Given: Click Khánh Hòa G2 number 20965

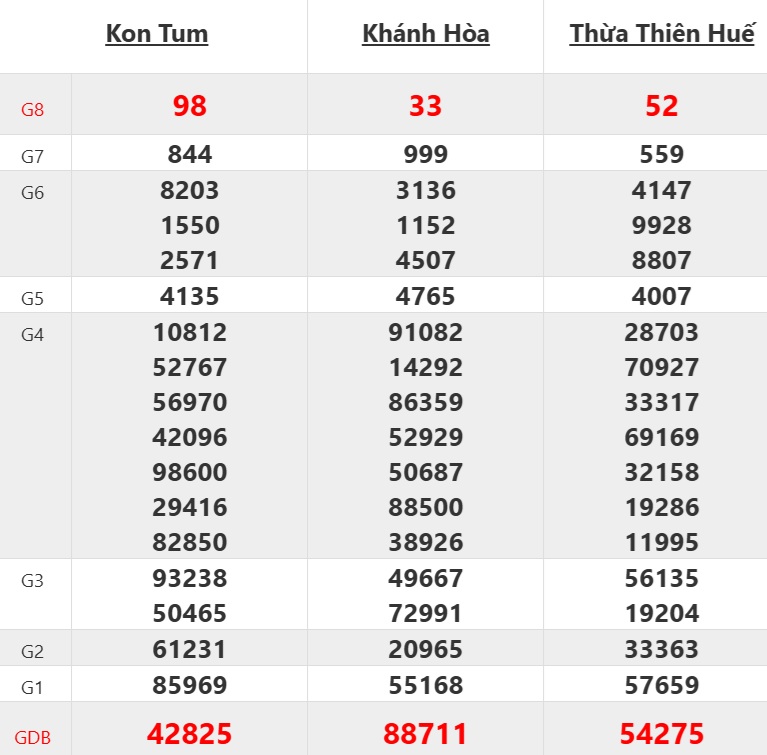Looking at the screenshot, I should (426, 649).
